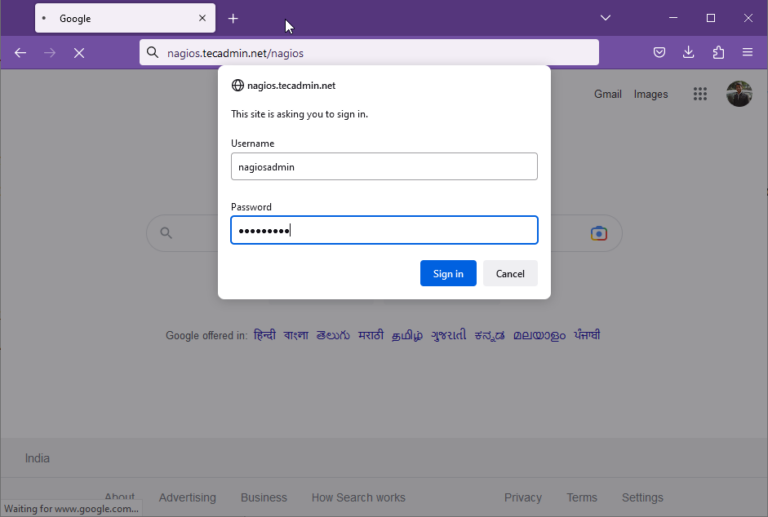
Task: Open the Pocket save icon
Action: point(660,53)
